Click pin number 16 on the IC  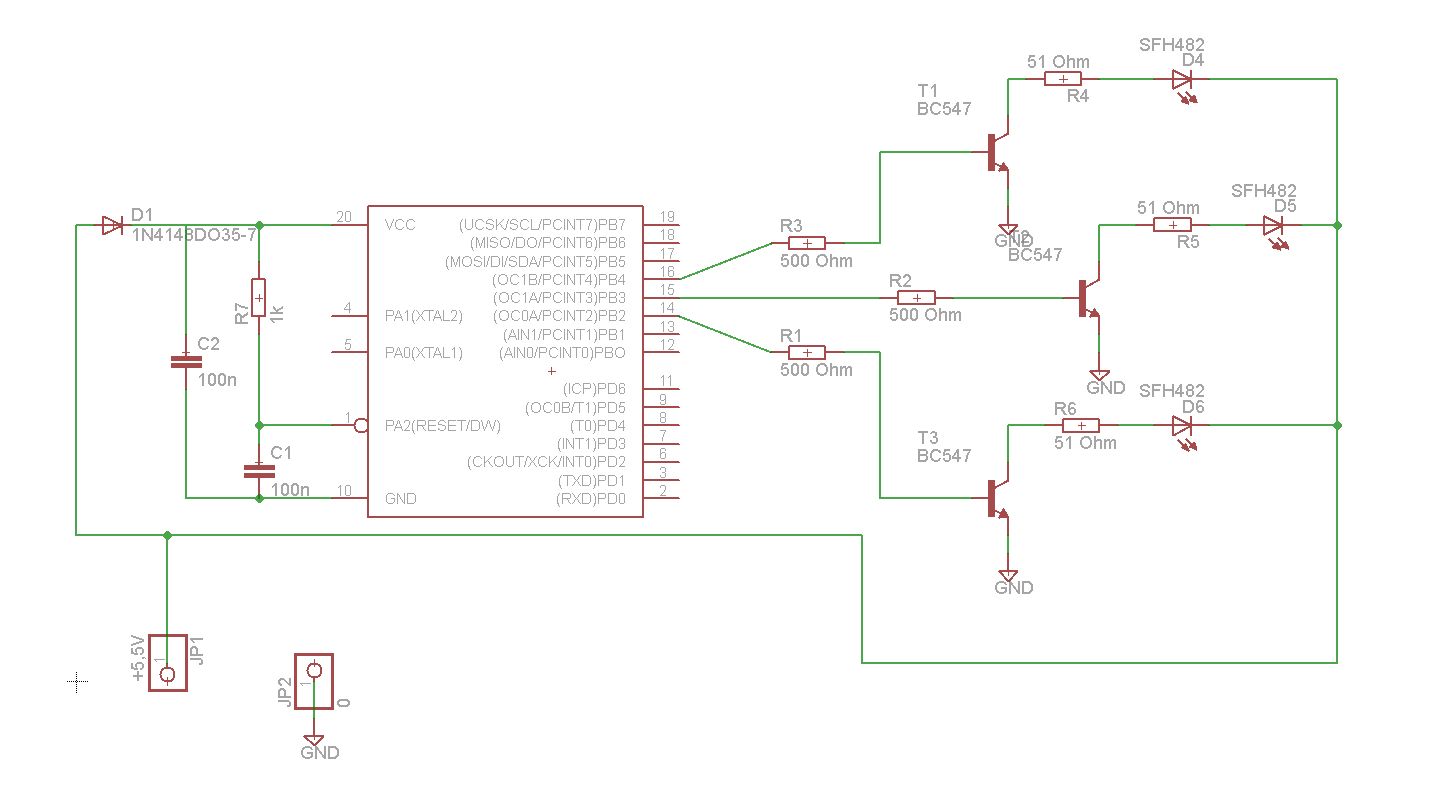point(667,271)
